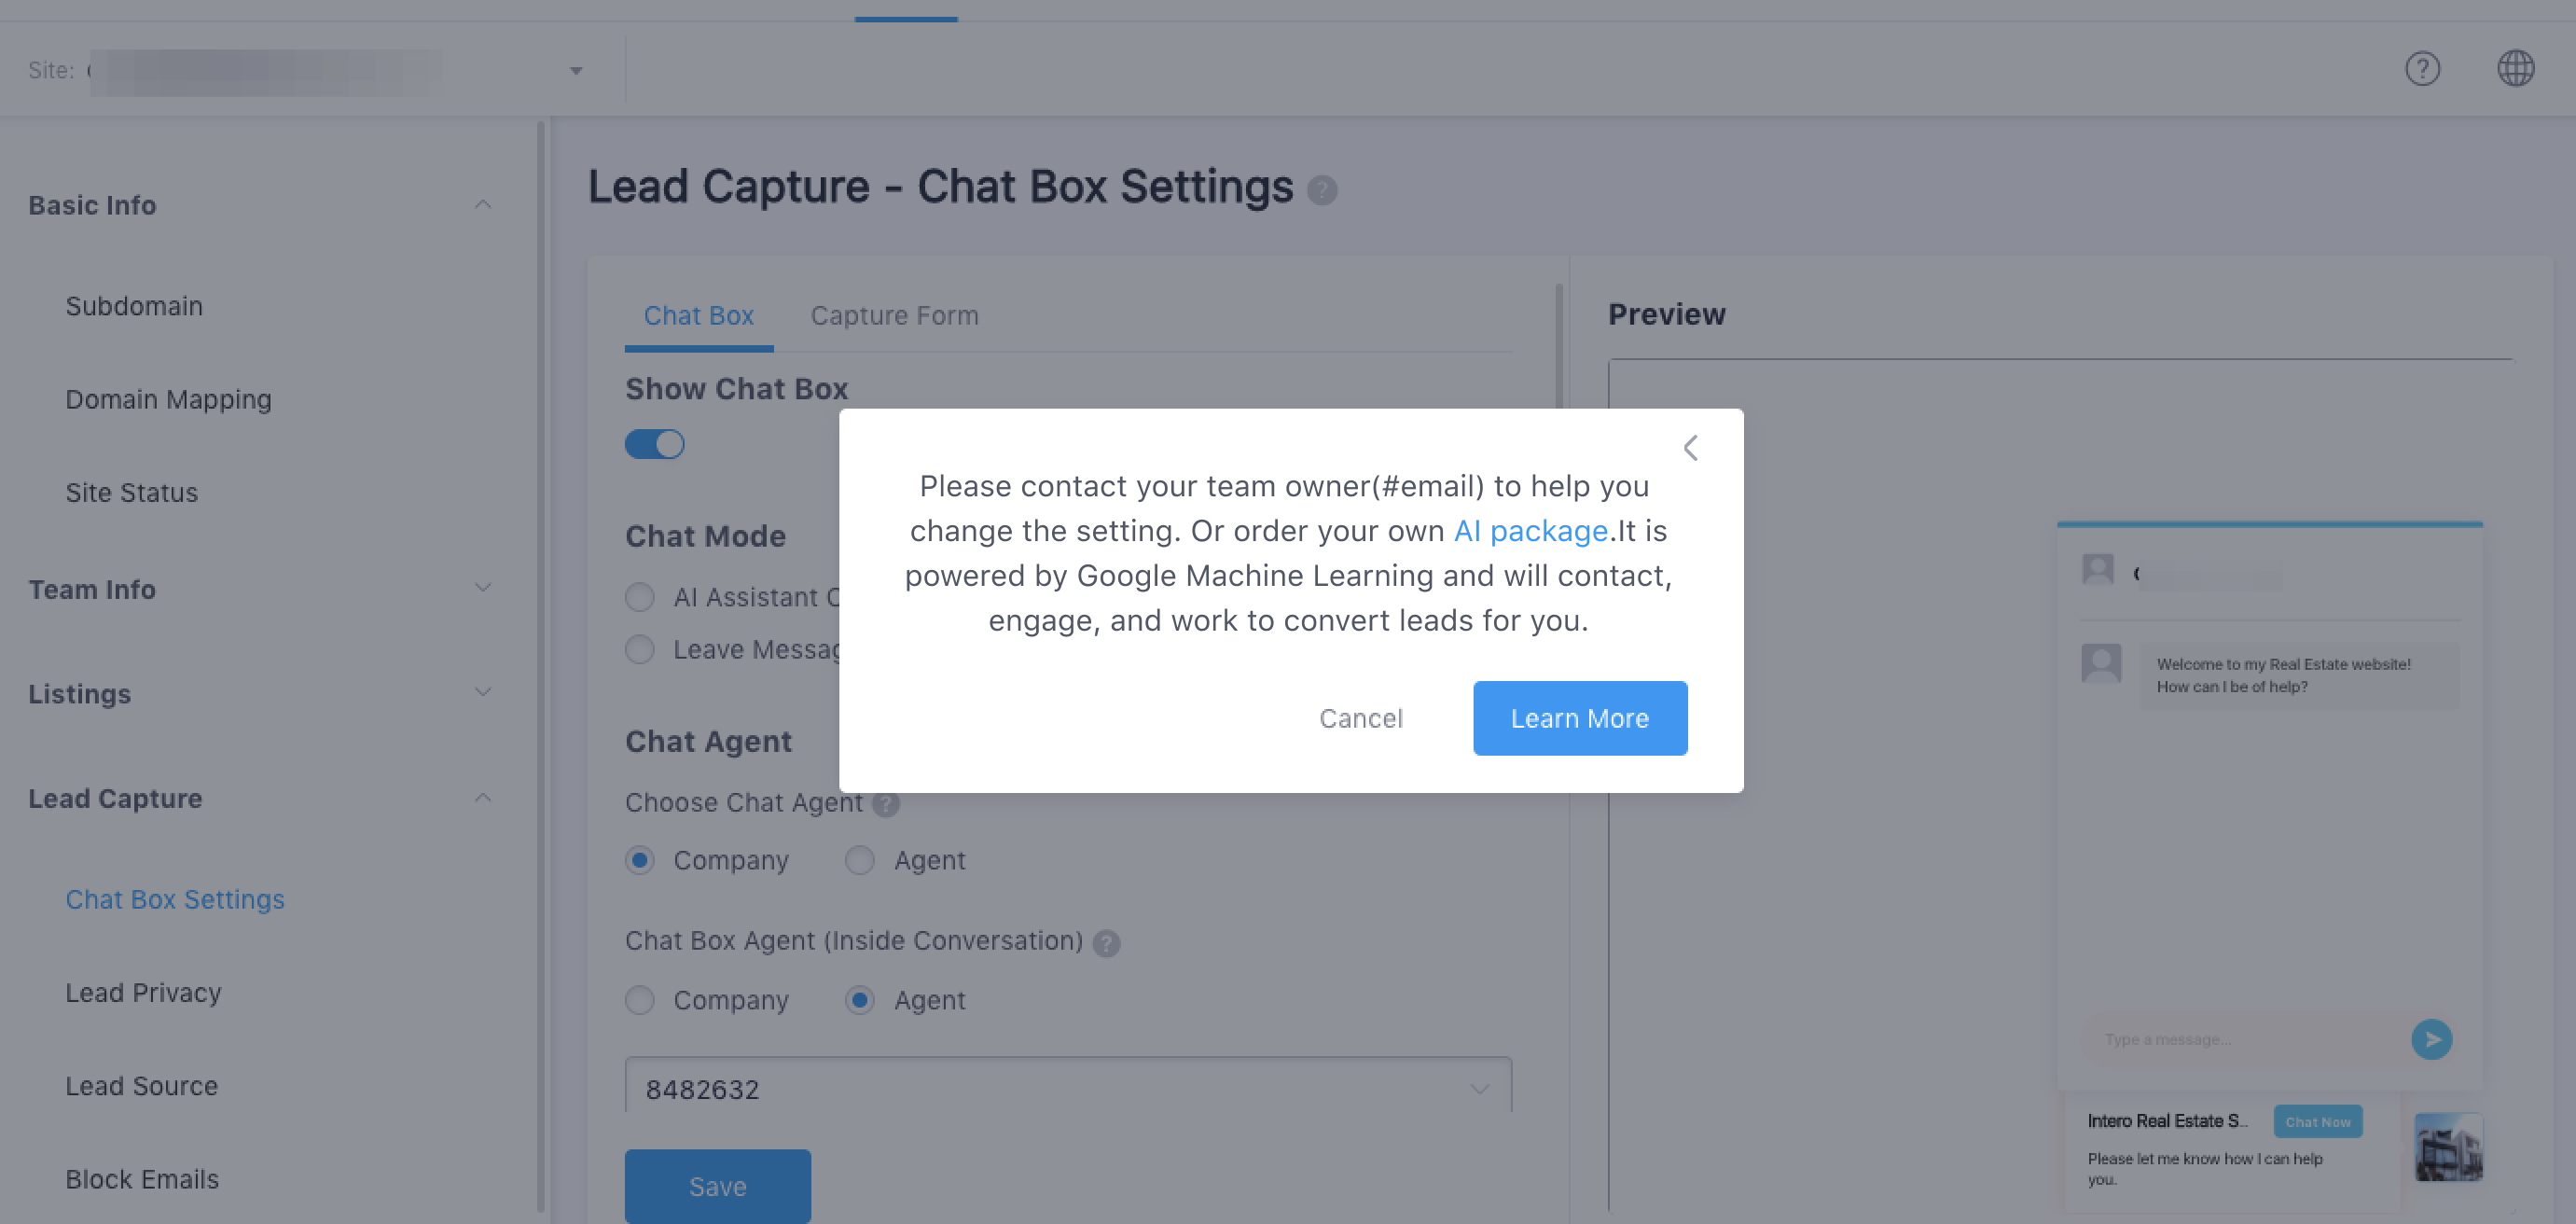2576x1224 pixels.
Task: Select Agent under Chat Box Agent
Action: click(x=860, y=1000)
